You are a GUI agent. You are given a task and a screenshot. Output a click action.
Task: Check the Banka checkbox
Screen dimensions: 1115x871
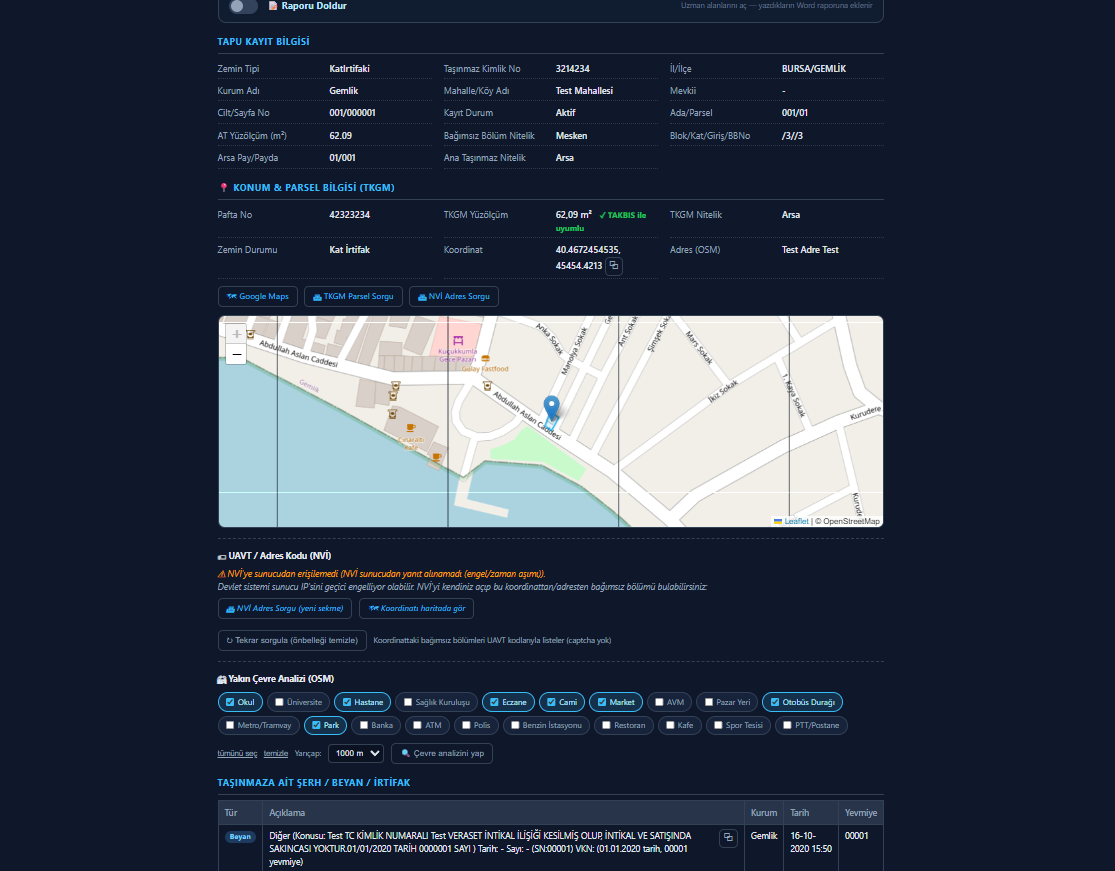(x=364, y=726)
